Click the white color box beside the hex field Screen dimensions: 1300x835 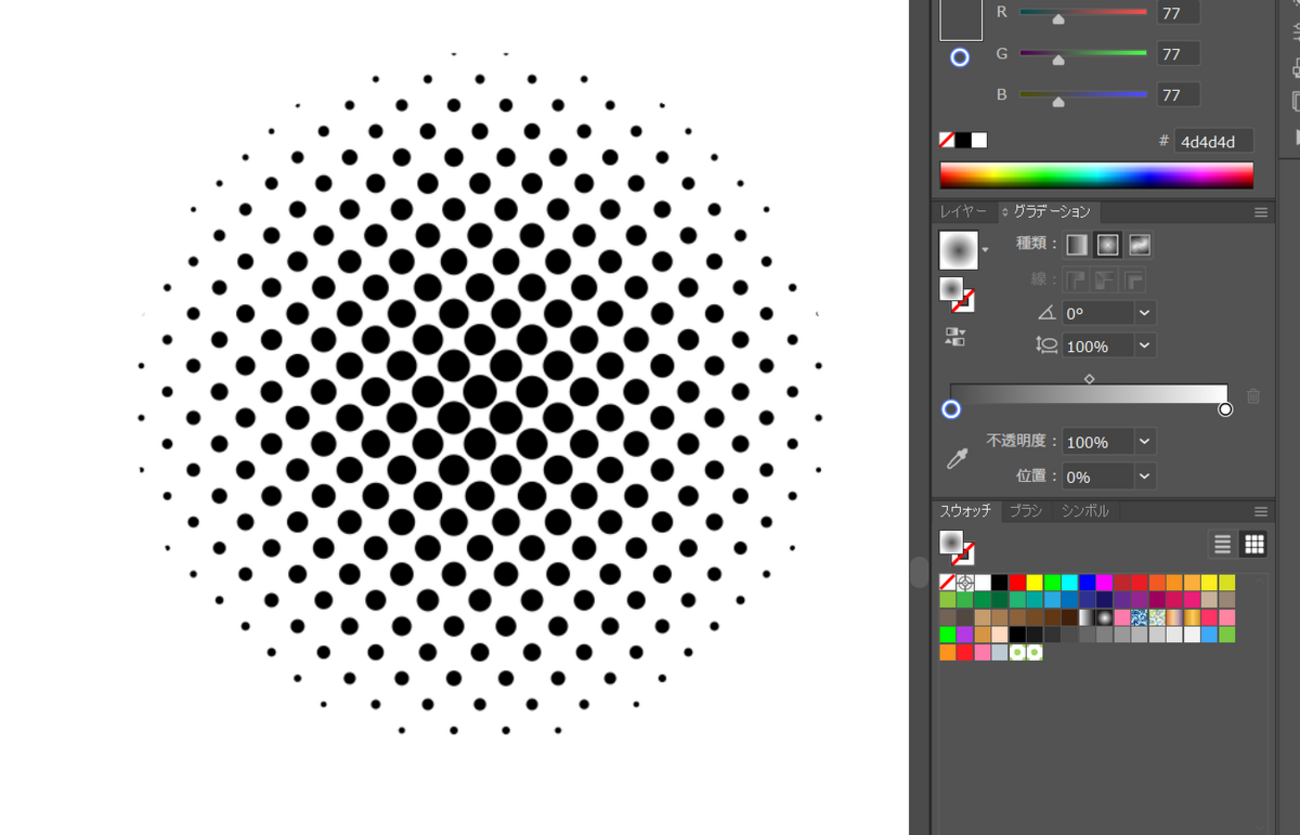(x=980, y=141)
